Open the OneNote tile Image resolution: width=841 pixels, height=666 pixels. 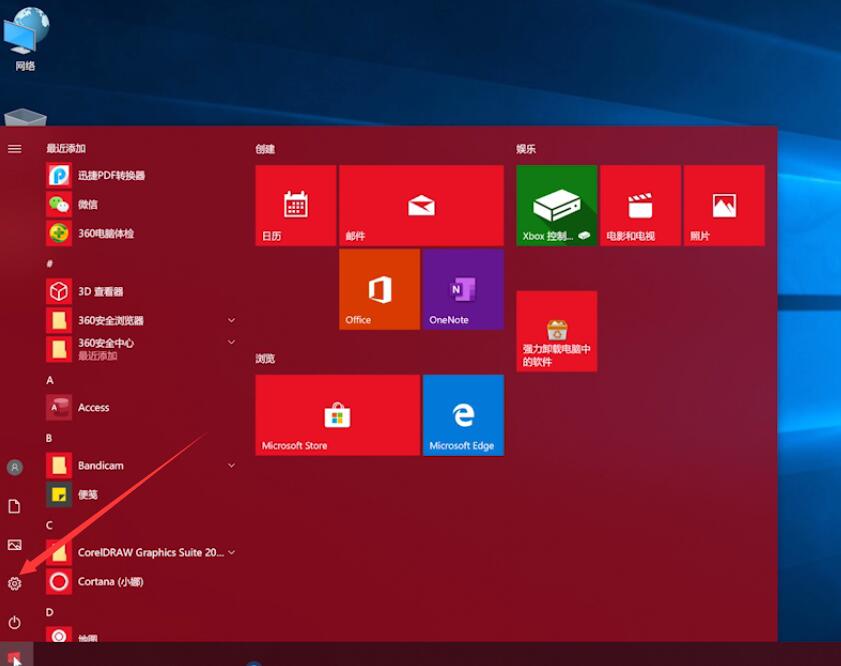(x=463, y=290)
